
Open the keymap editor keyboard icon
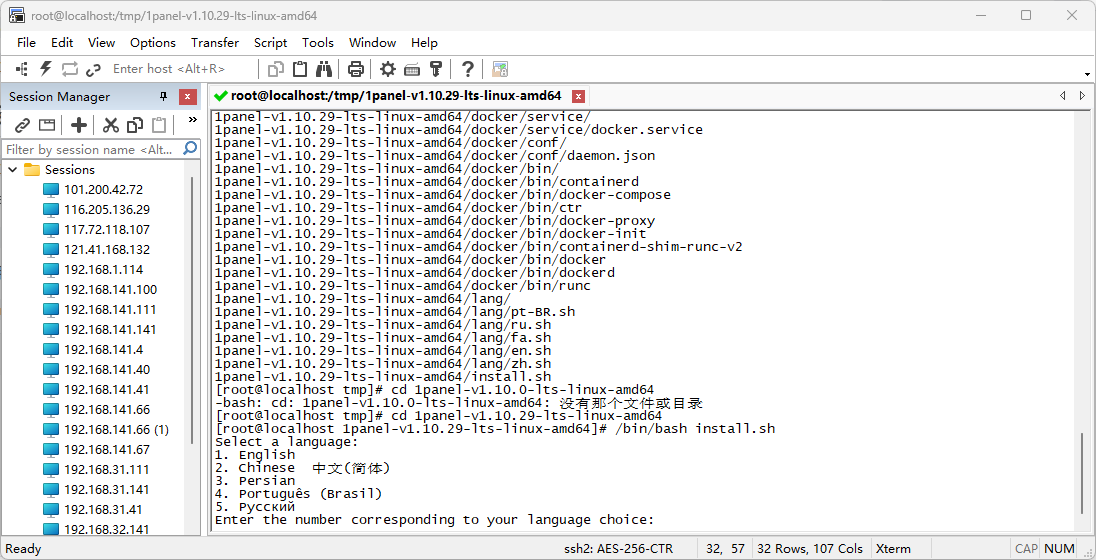[412, 69]
